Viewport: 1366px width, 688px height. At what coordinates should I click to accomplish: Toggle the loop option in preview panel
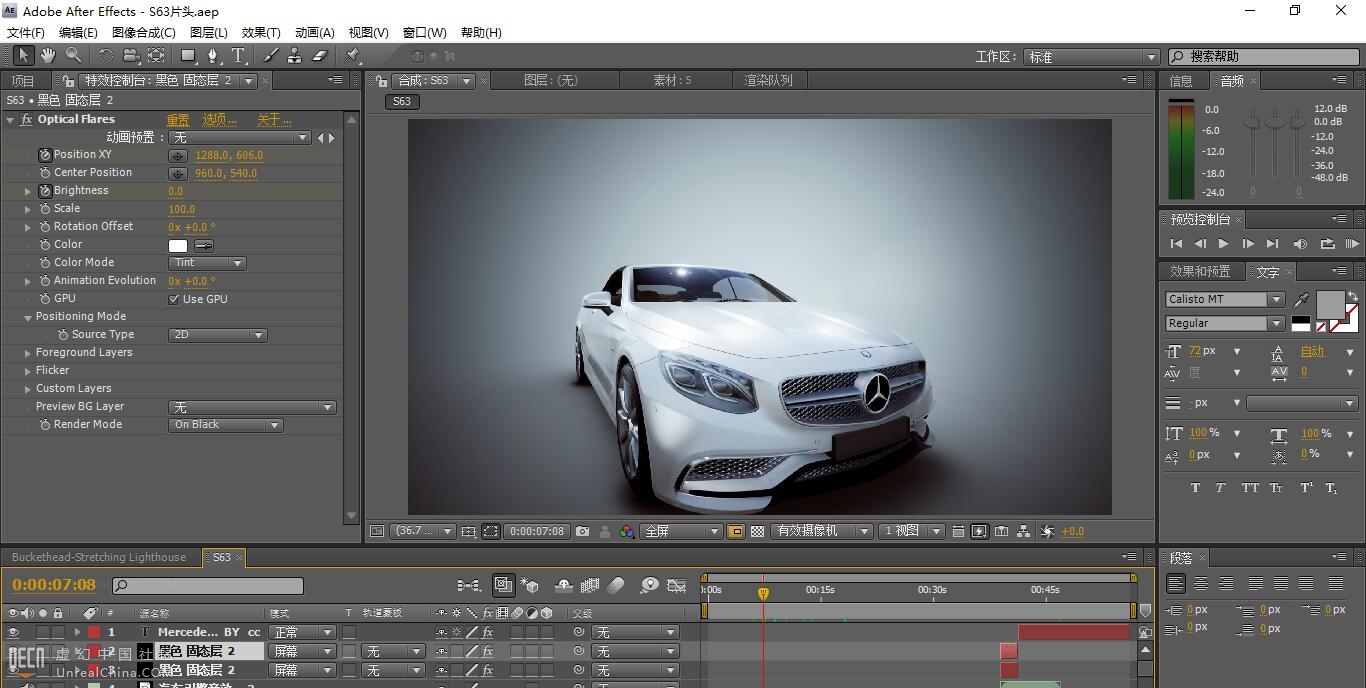pyautogui.click(x=1327, y=243)
